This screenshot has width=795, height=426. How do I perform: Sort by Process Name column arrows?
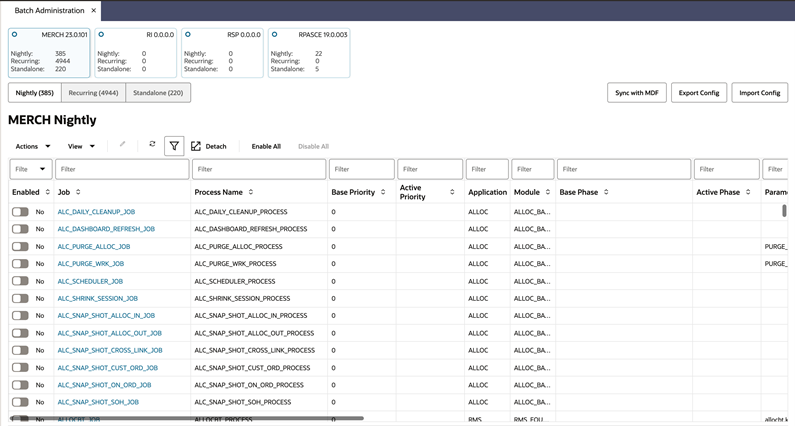point(250,192)
